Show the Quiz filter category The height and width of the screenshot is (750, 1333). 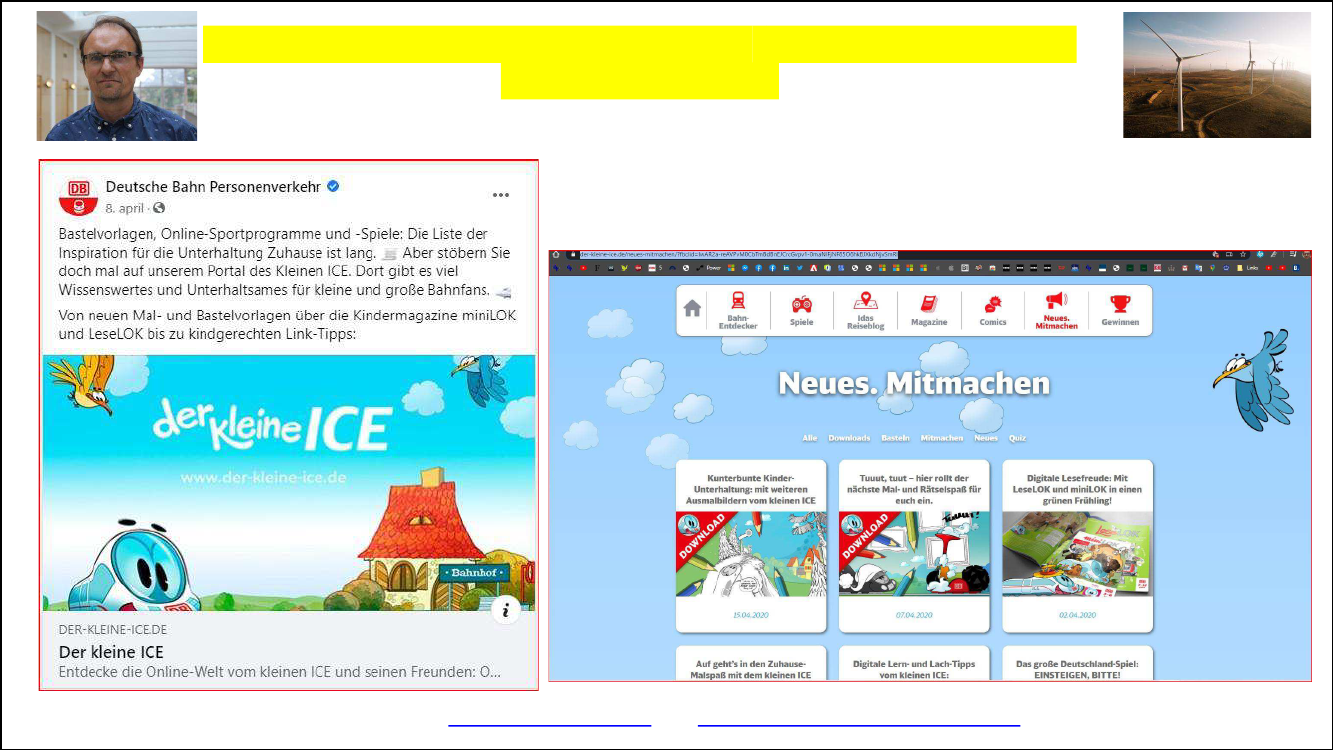click(x=1017, y=438)
